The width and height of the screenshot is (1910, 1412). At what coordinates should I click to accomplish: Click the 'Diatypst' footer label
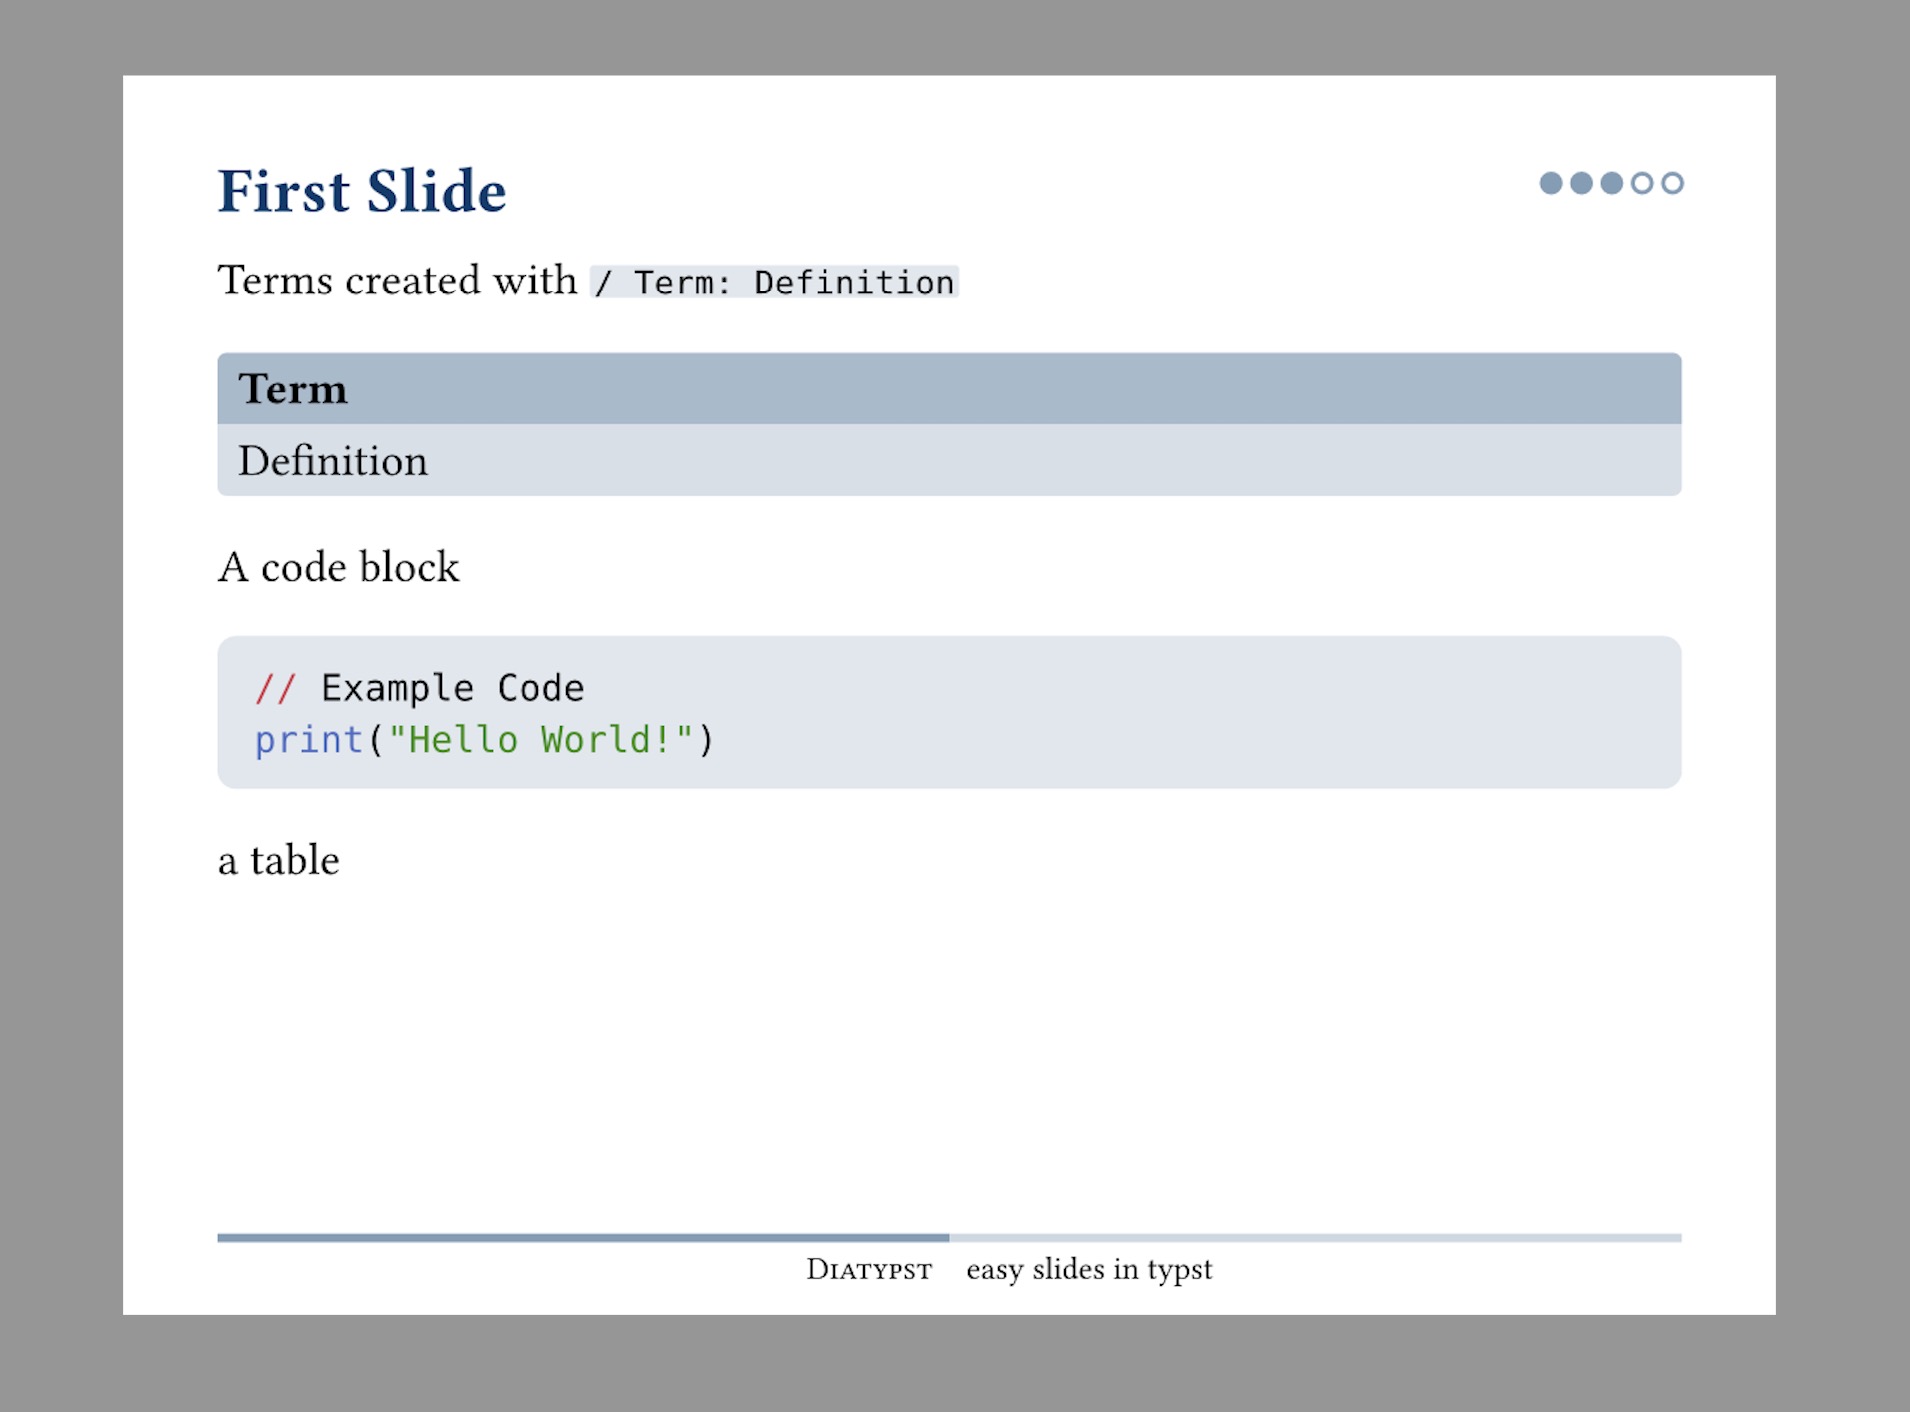click(x=869, y=1270)
